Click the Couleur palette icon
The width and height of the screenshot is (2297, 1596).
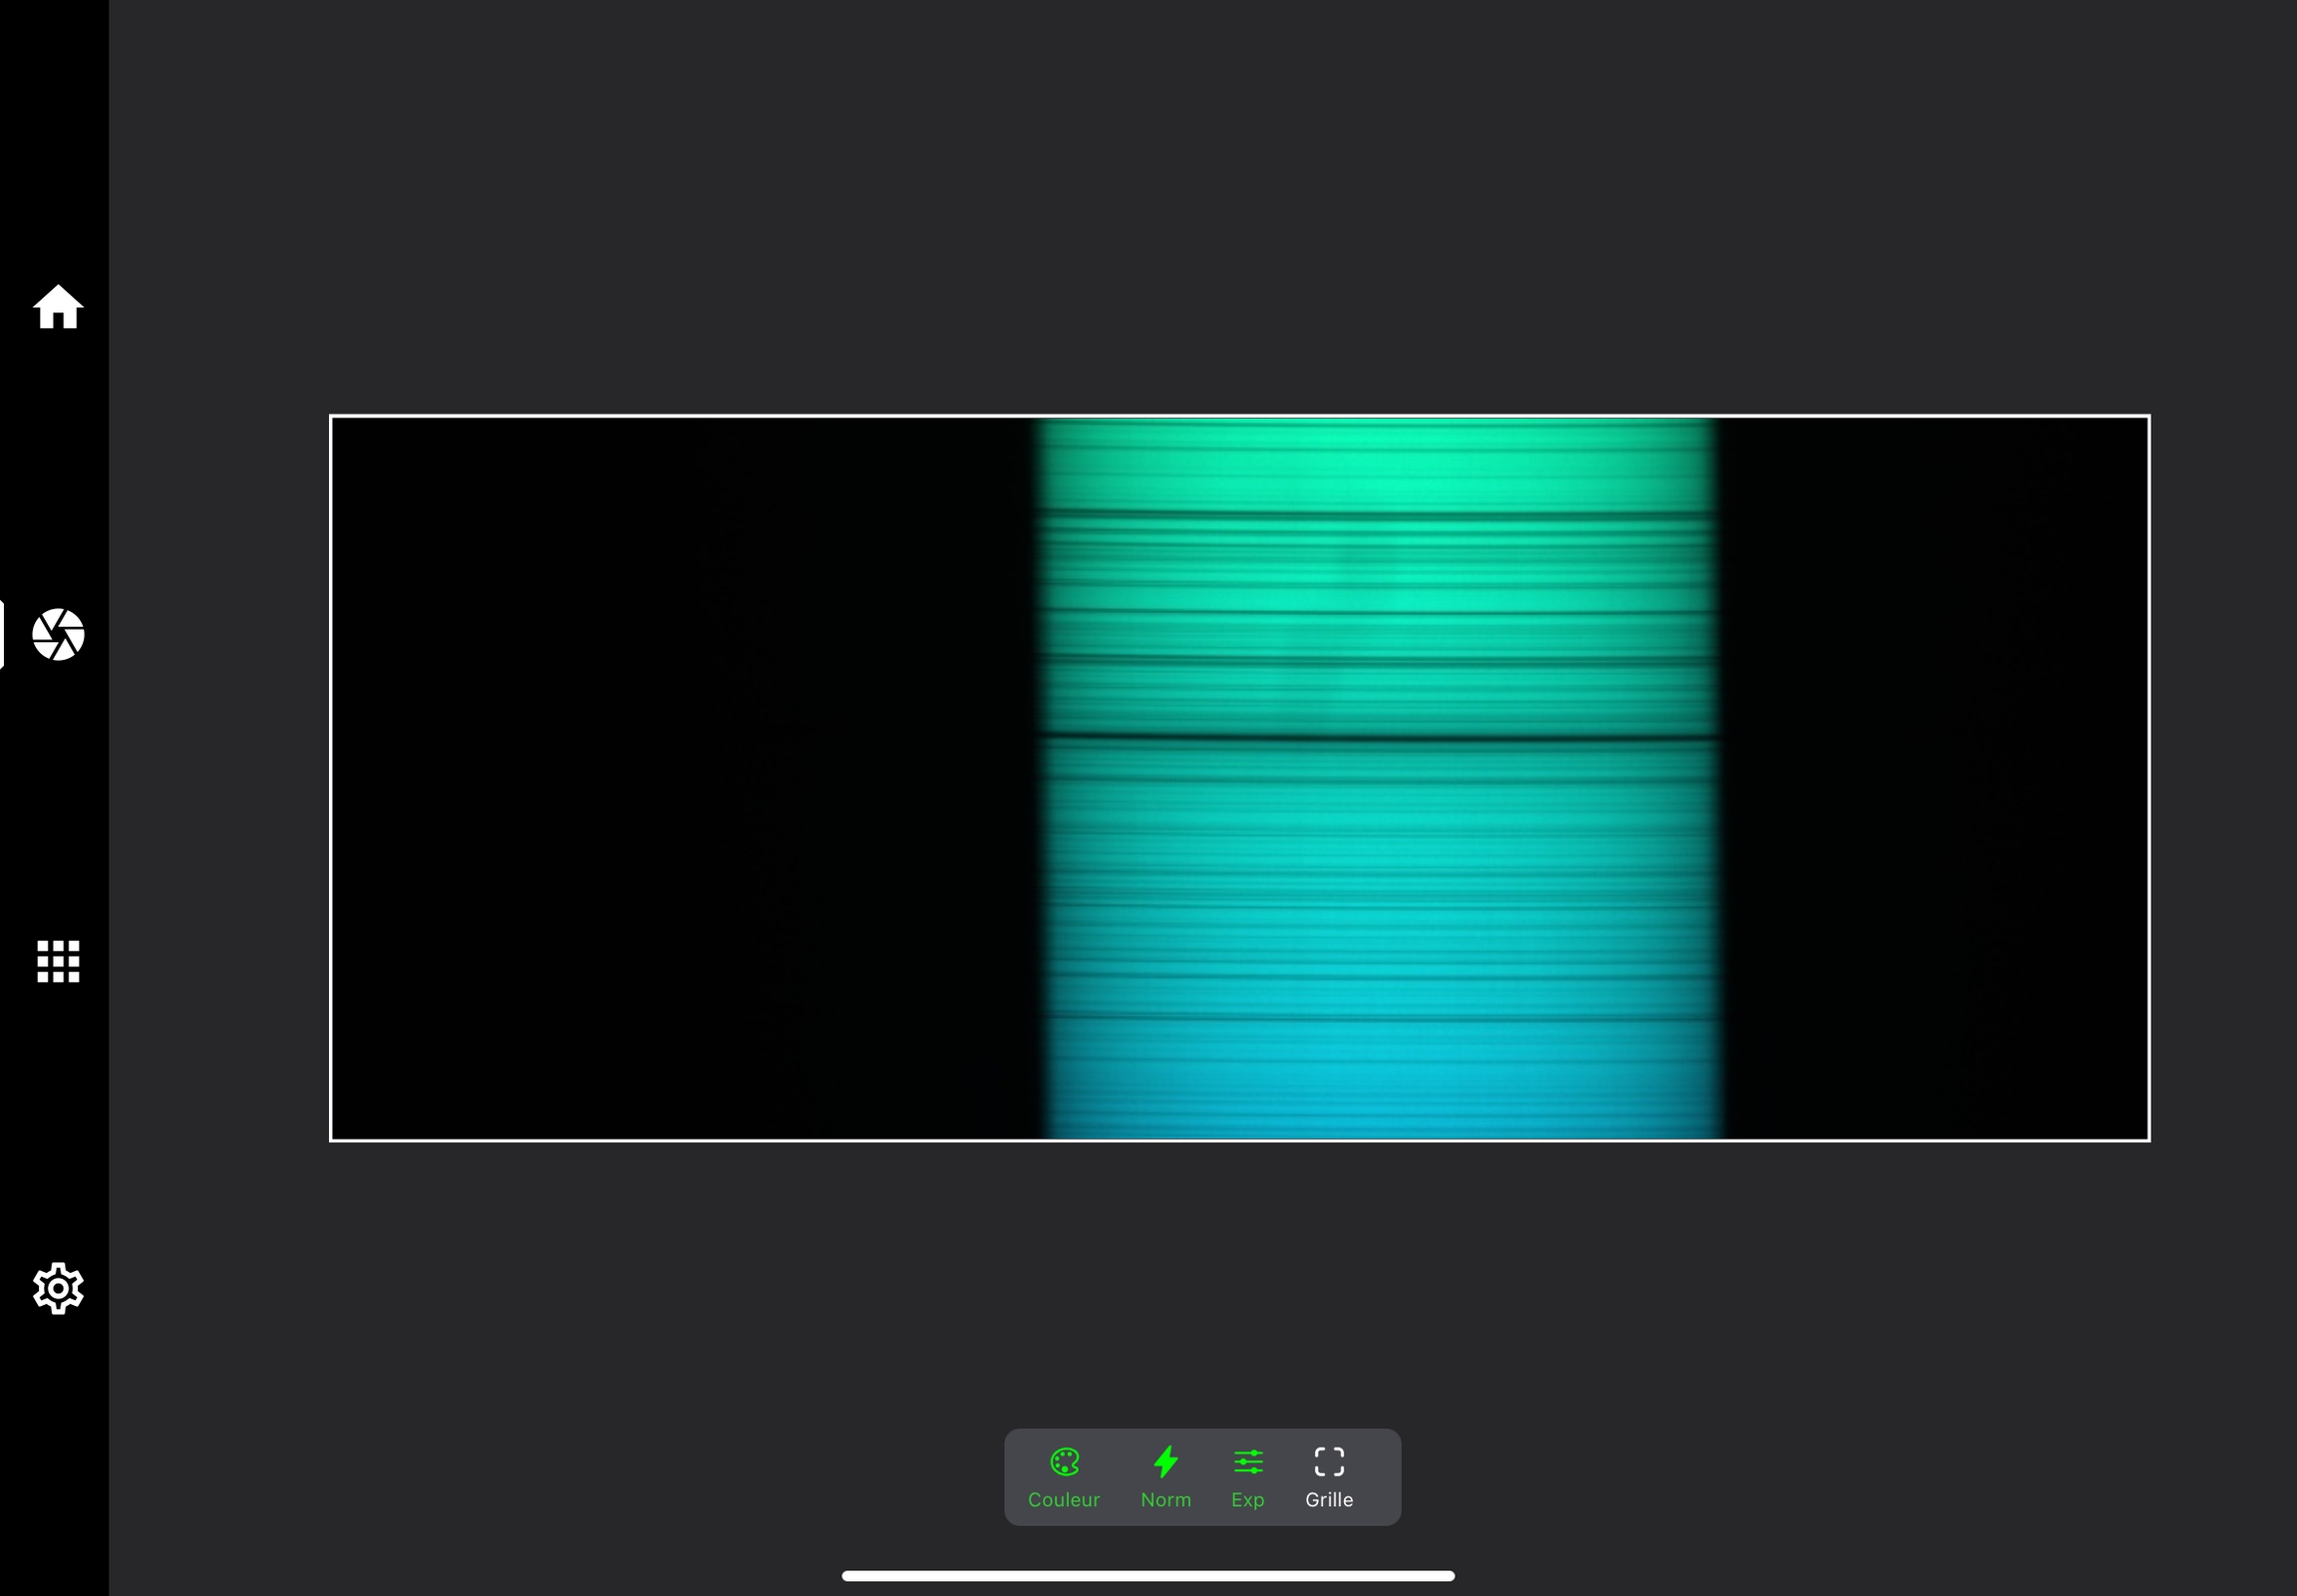1064,1462
